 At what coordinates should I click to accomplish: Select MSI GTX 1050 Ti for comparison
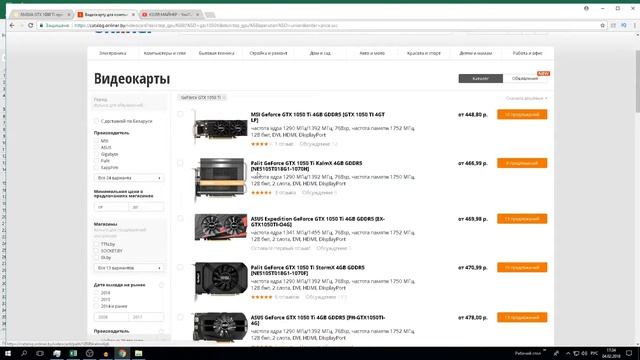180,114
